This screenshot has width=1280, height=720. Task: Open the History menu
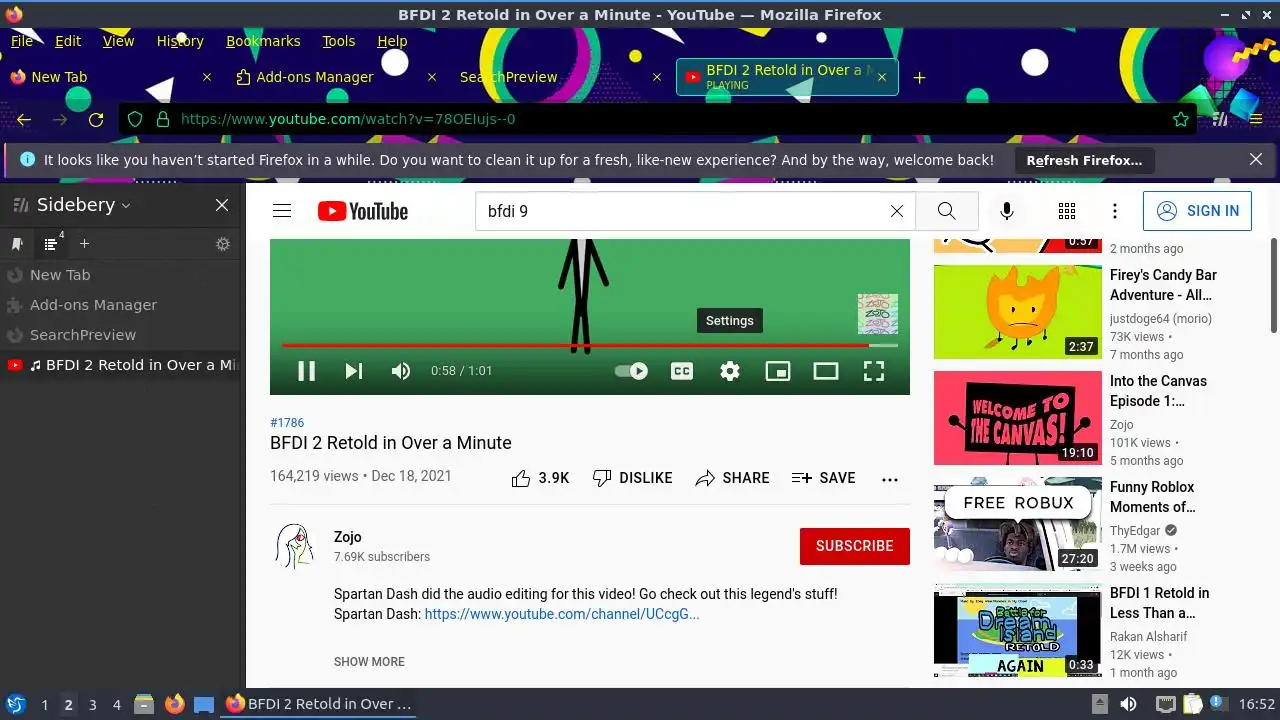click(x=180, y=41)
